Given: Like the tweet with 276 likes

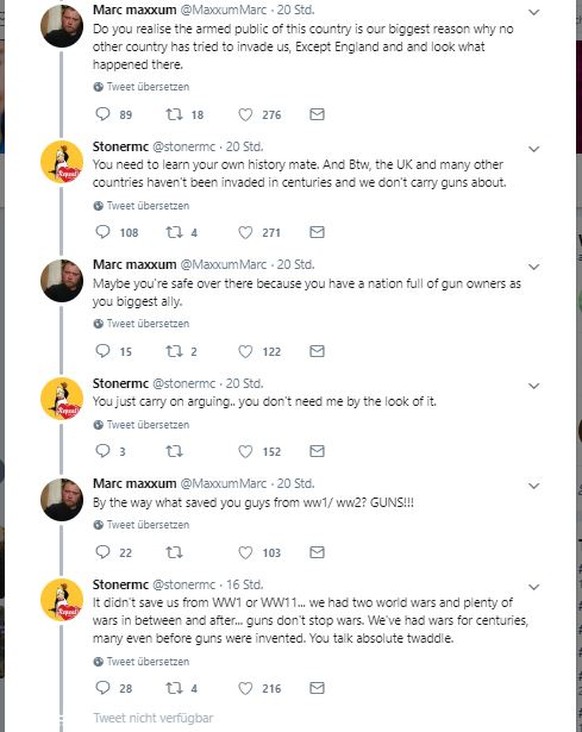Looking at the screenshot, I should (245, 114).
